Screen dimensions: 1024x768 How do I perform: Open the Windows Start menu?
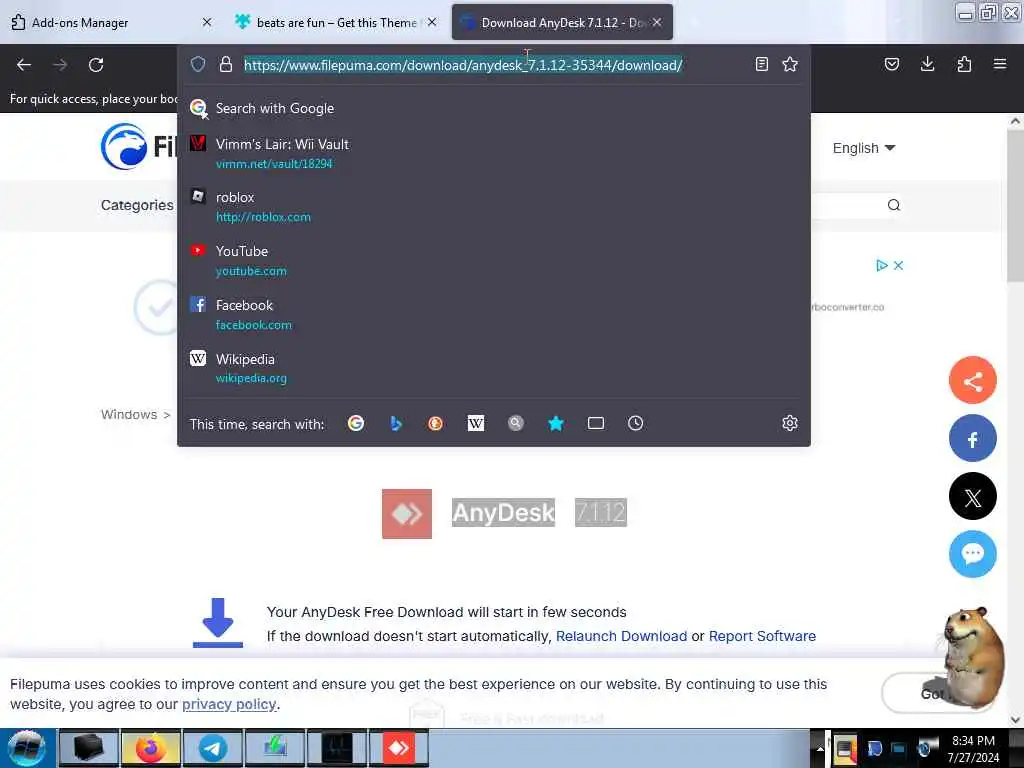click(27, 748)
